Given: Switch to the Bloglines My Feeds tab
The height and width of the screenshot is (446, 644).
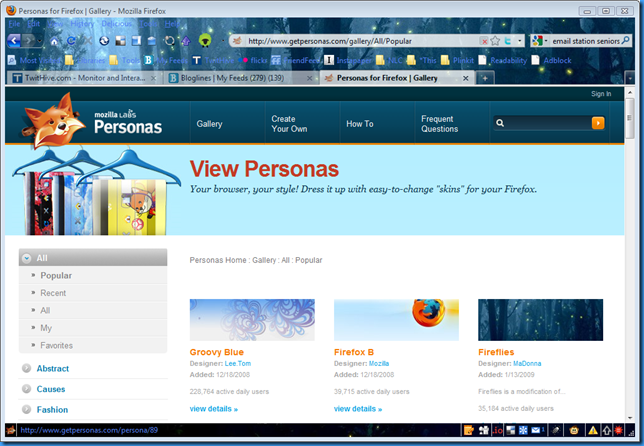Looking at the screenshot, I should coord(241,78).
